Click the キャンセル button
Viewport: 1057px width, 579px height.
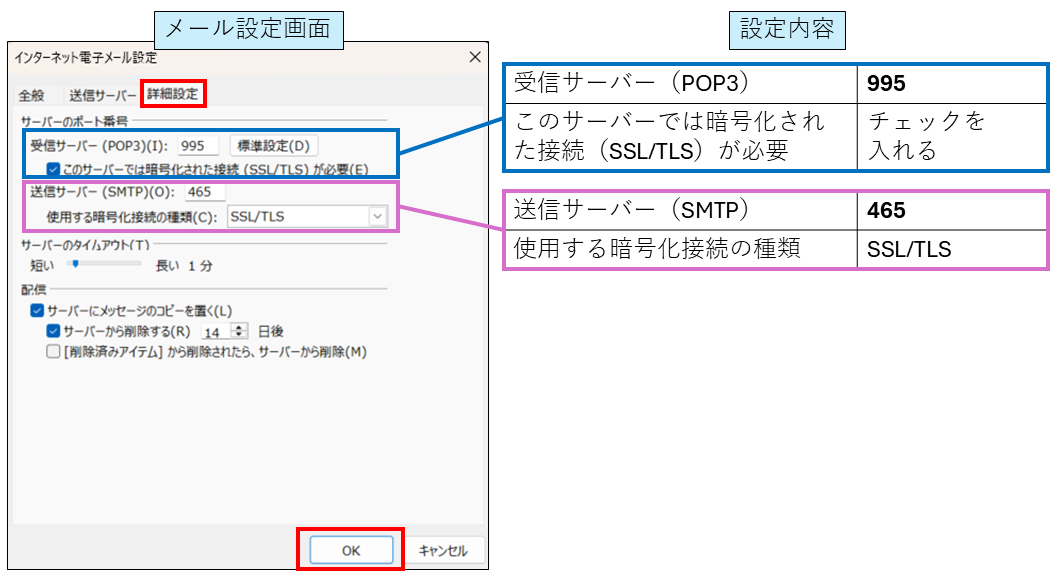tap(444, 549)
